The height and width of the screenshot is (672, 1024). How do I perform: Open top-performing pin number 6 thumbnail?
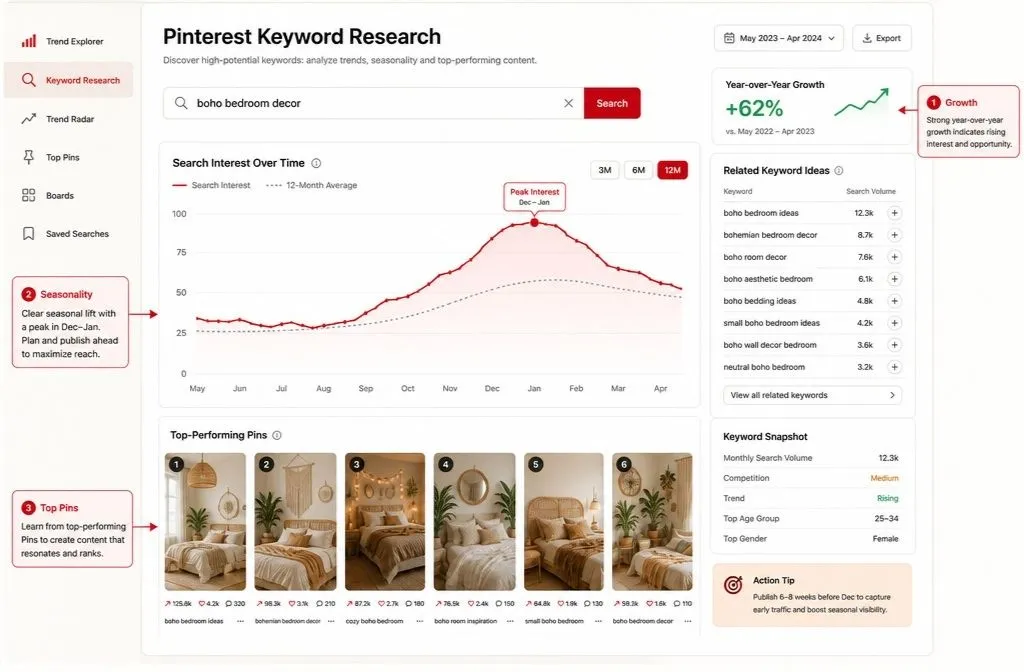click(x=652, y=522)
